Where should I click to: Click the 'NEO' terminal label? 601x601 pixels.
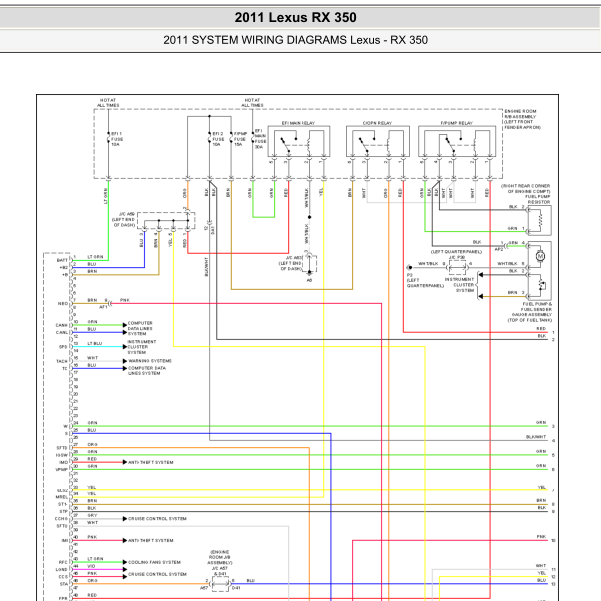point(63,304)
